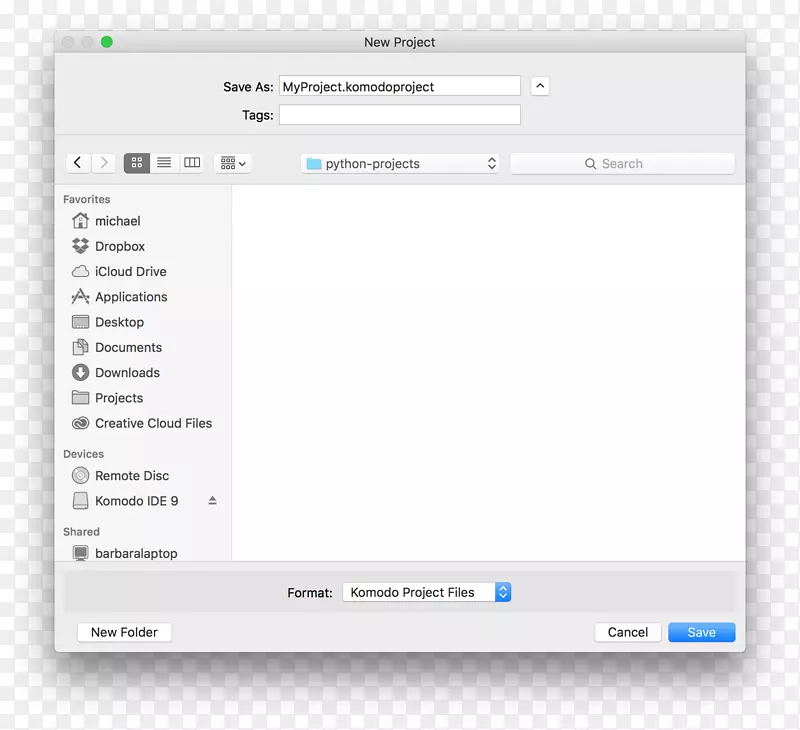This screenshot has height=730, width=800.
Task: Click the Downloads arrow circle icon
Action: [x=80, y=372]
